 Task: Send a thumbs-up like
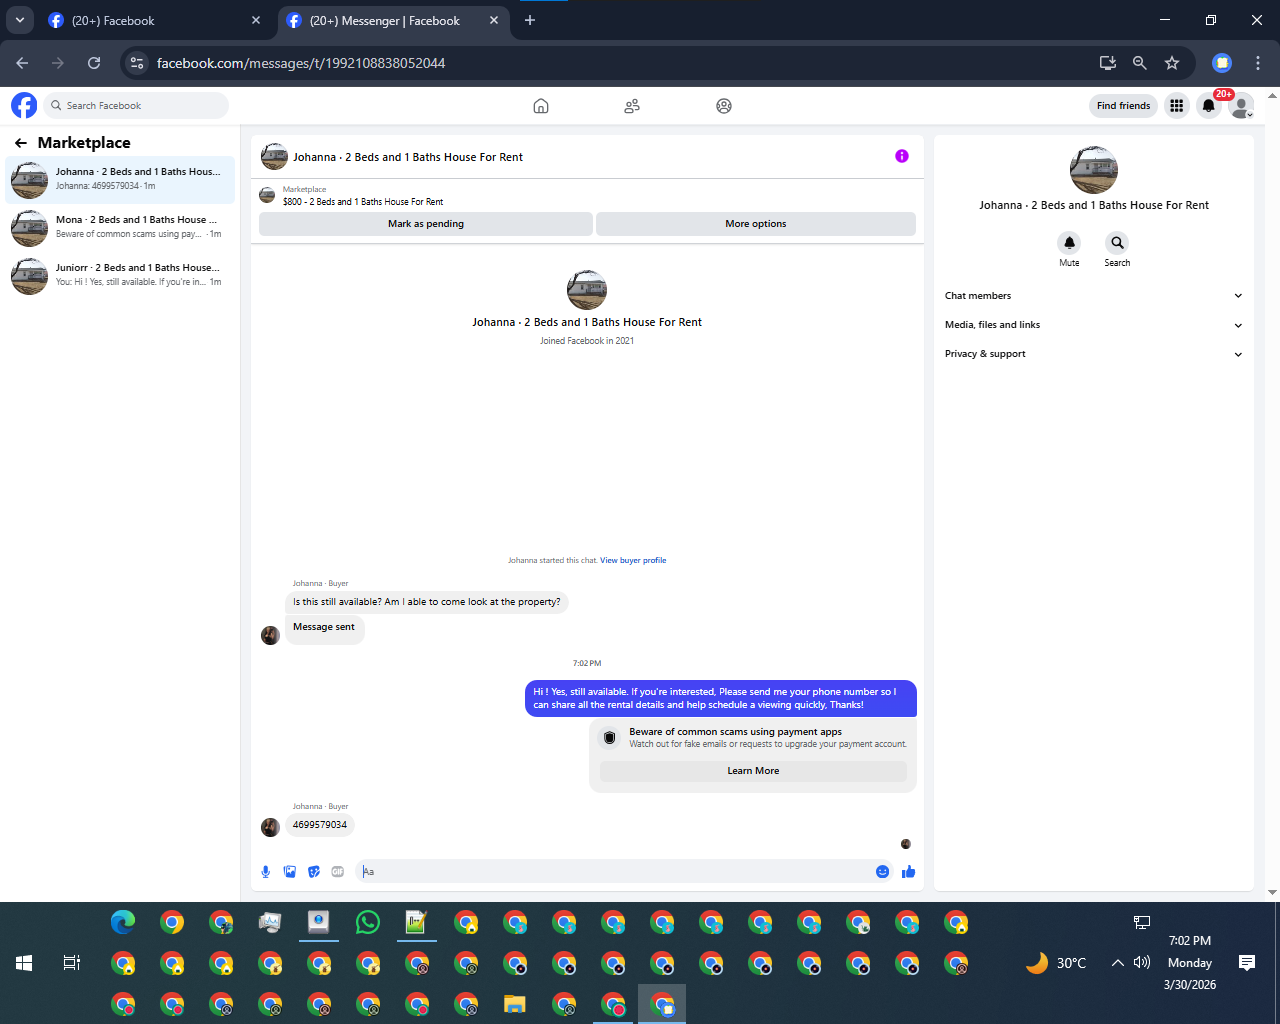[908, 872]
